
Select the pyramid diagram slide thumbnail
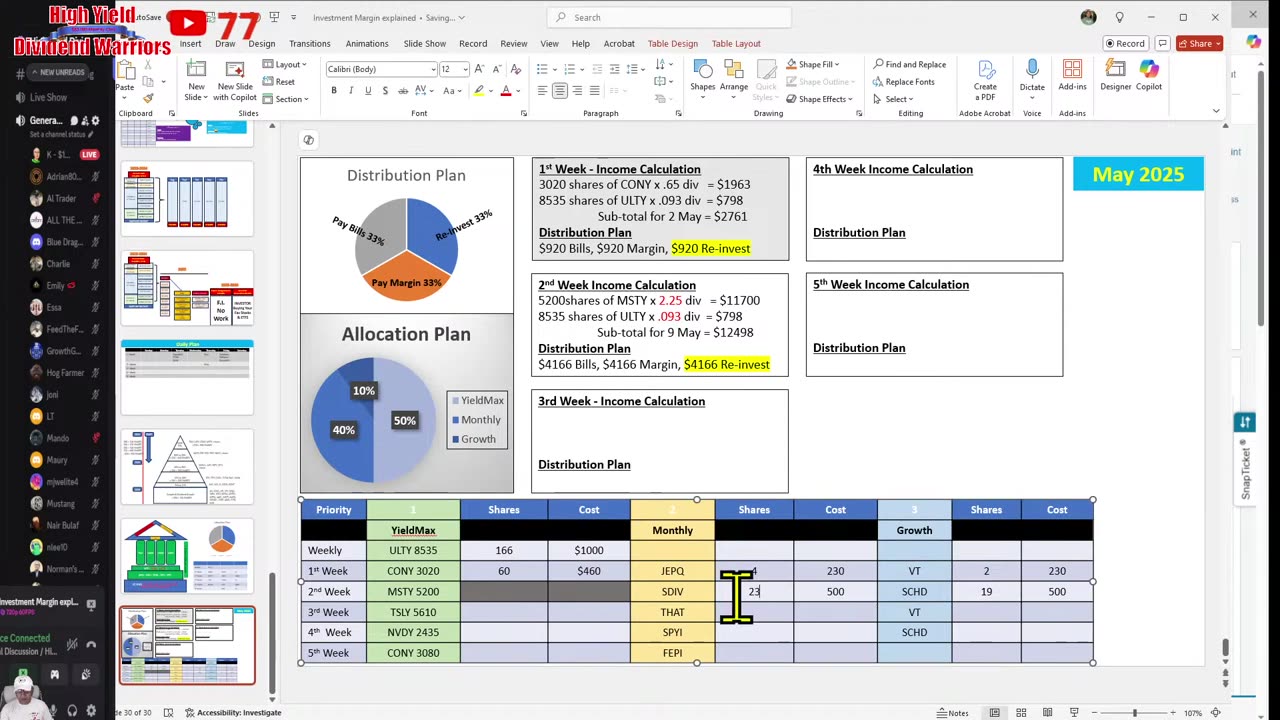tap(187, 467)
